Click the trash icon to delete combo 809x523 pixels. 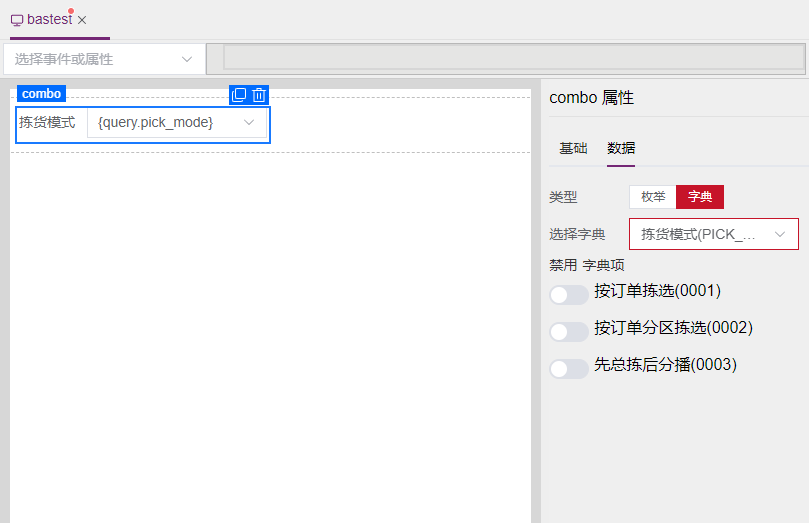pos(259,95)
